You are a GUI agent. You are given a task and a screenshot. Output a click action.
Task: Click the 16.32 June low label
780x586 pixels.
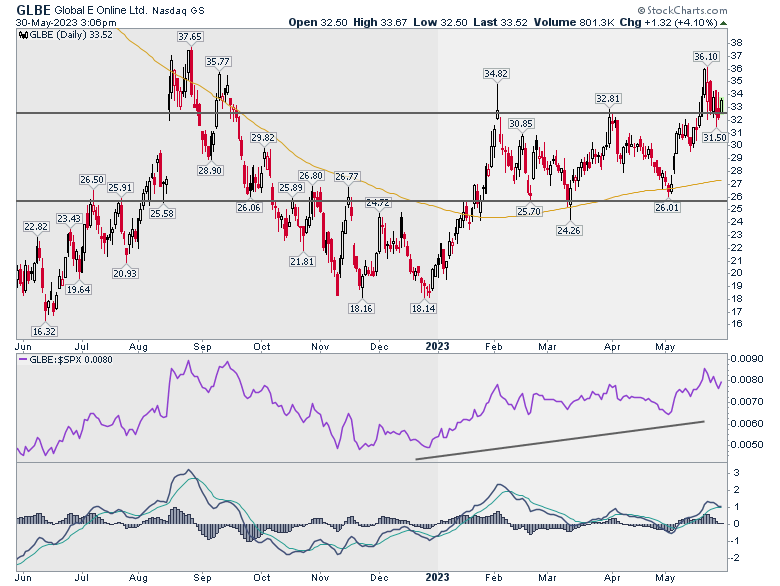[44, 331]
